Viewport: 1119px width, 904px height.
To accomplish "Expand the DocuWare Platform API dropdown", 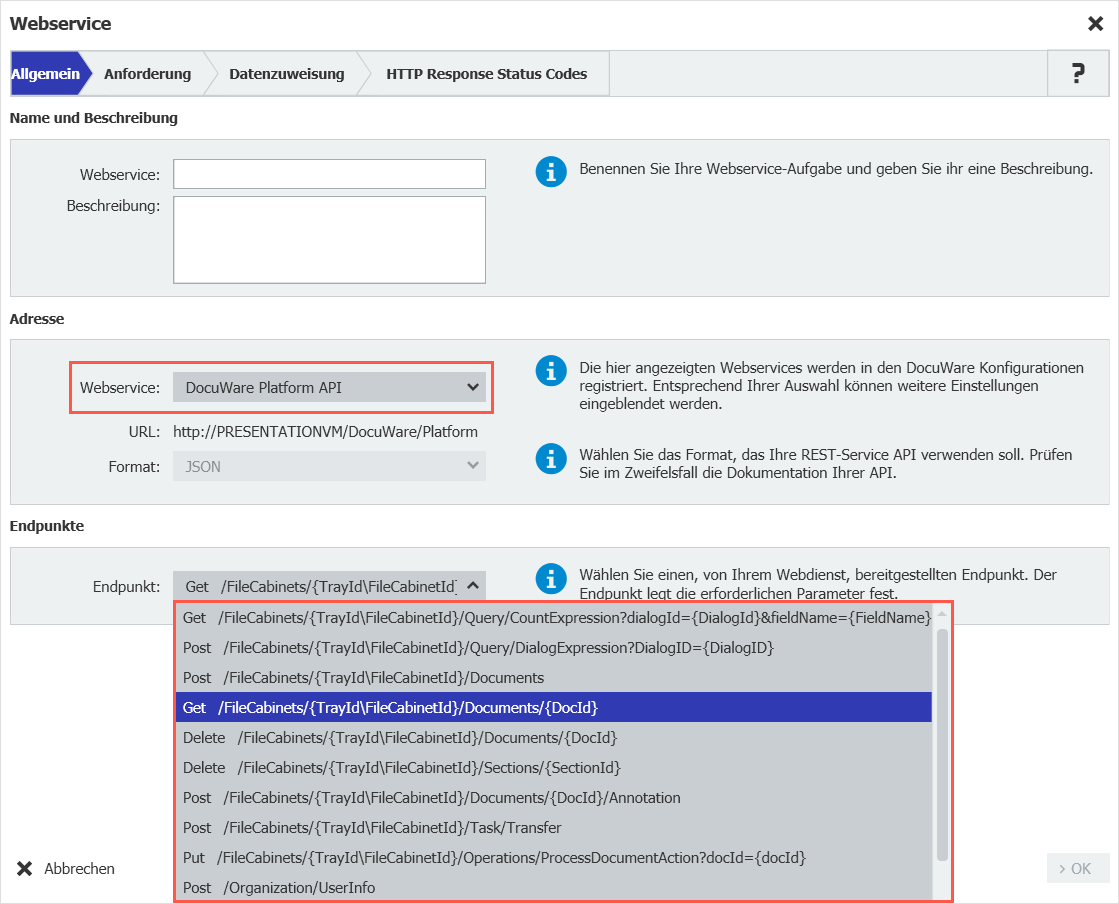I will point(329,388).
